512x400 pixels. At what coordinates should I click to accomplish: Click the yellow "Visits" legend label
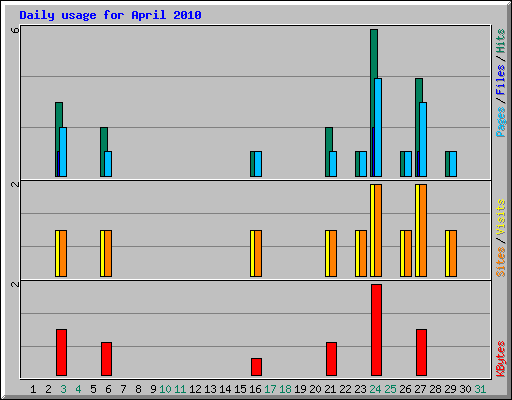click(500, 218)
